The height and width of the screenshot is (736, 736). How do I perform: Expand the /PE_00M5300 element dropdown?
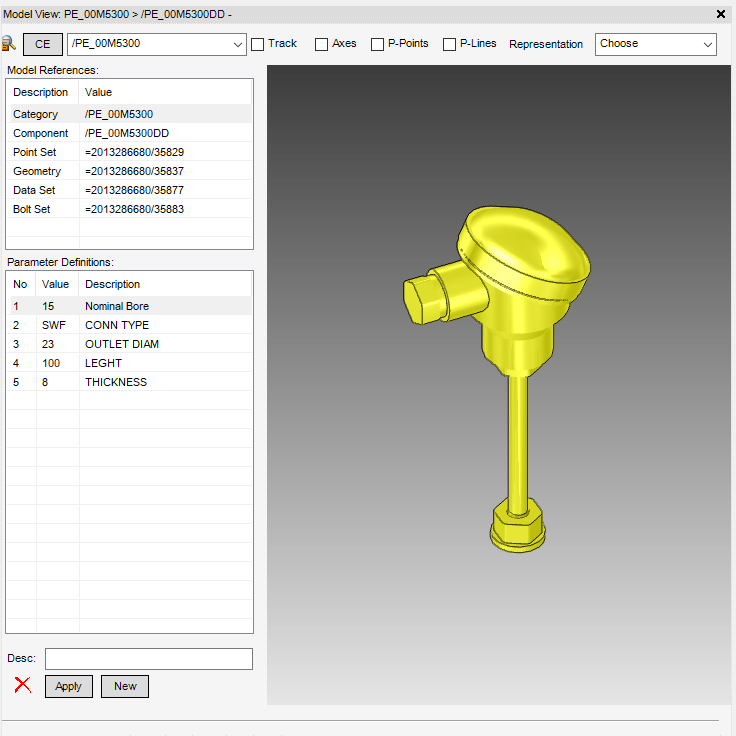pyautogui.click(x=237, y=44)
